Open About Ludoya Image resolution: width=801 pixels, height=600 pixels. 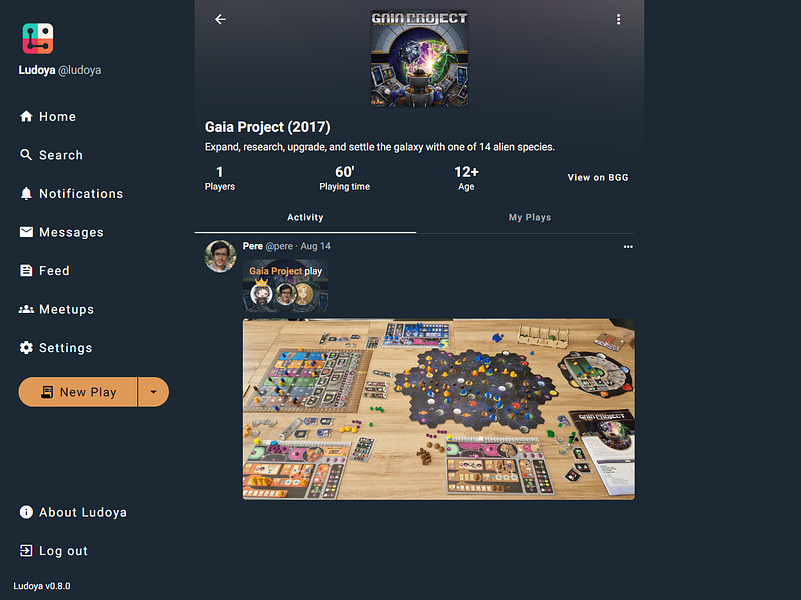[x=73, y=512]
